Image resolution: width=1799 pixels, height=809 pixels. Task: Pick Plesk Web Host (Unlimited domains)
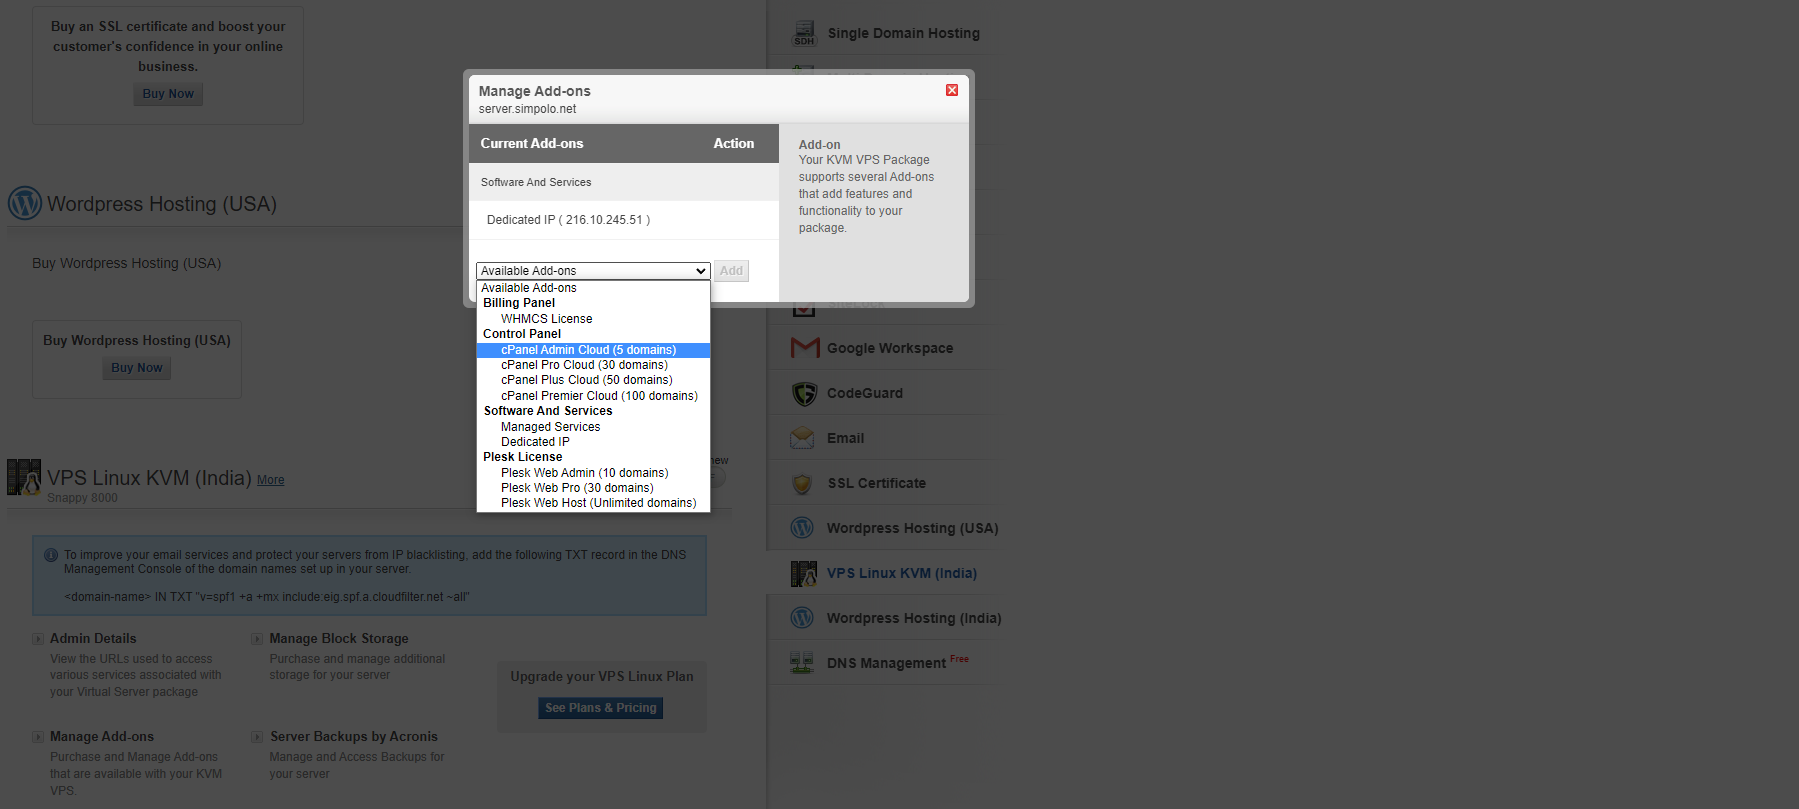click(x=598, y=503)
